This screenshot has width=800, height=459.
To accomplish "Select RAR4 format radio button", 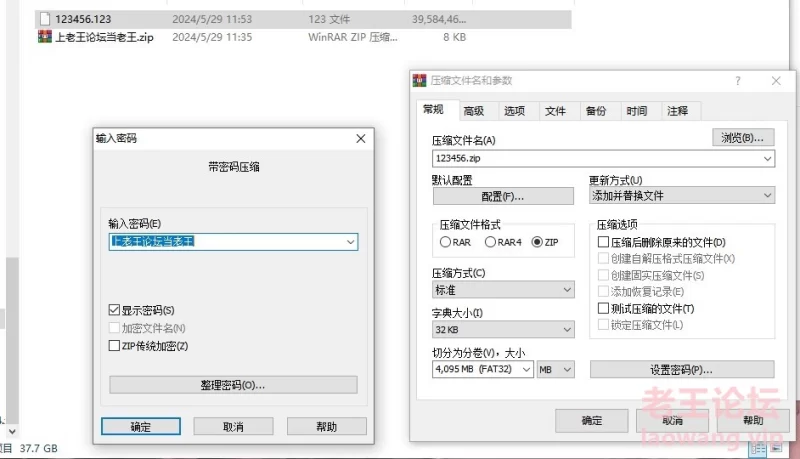I will pos(490,242).
